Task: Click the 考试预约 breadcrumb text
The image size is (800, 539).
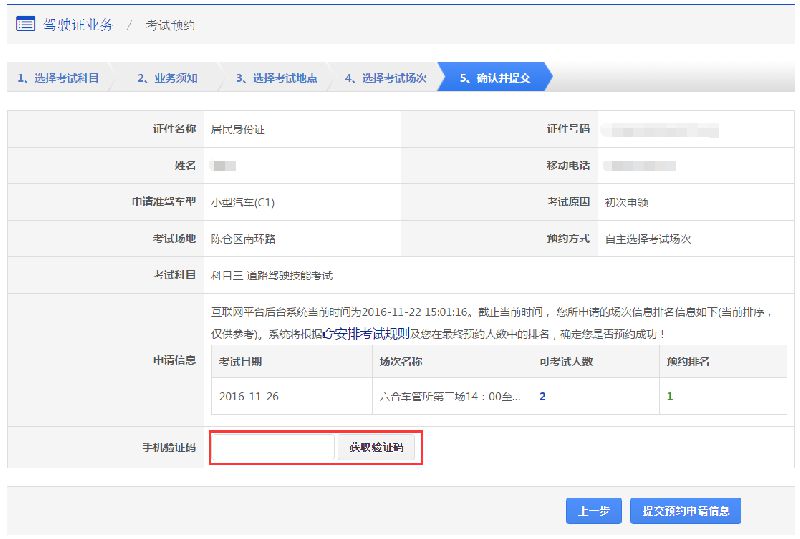Action: [170, 25]
